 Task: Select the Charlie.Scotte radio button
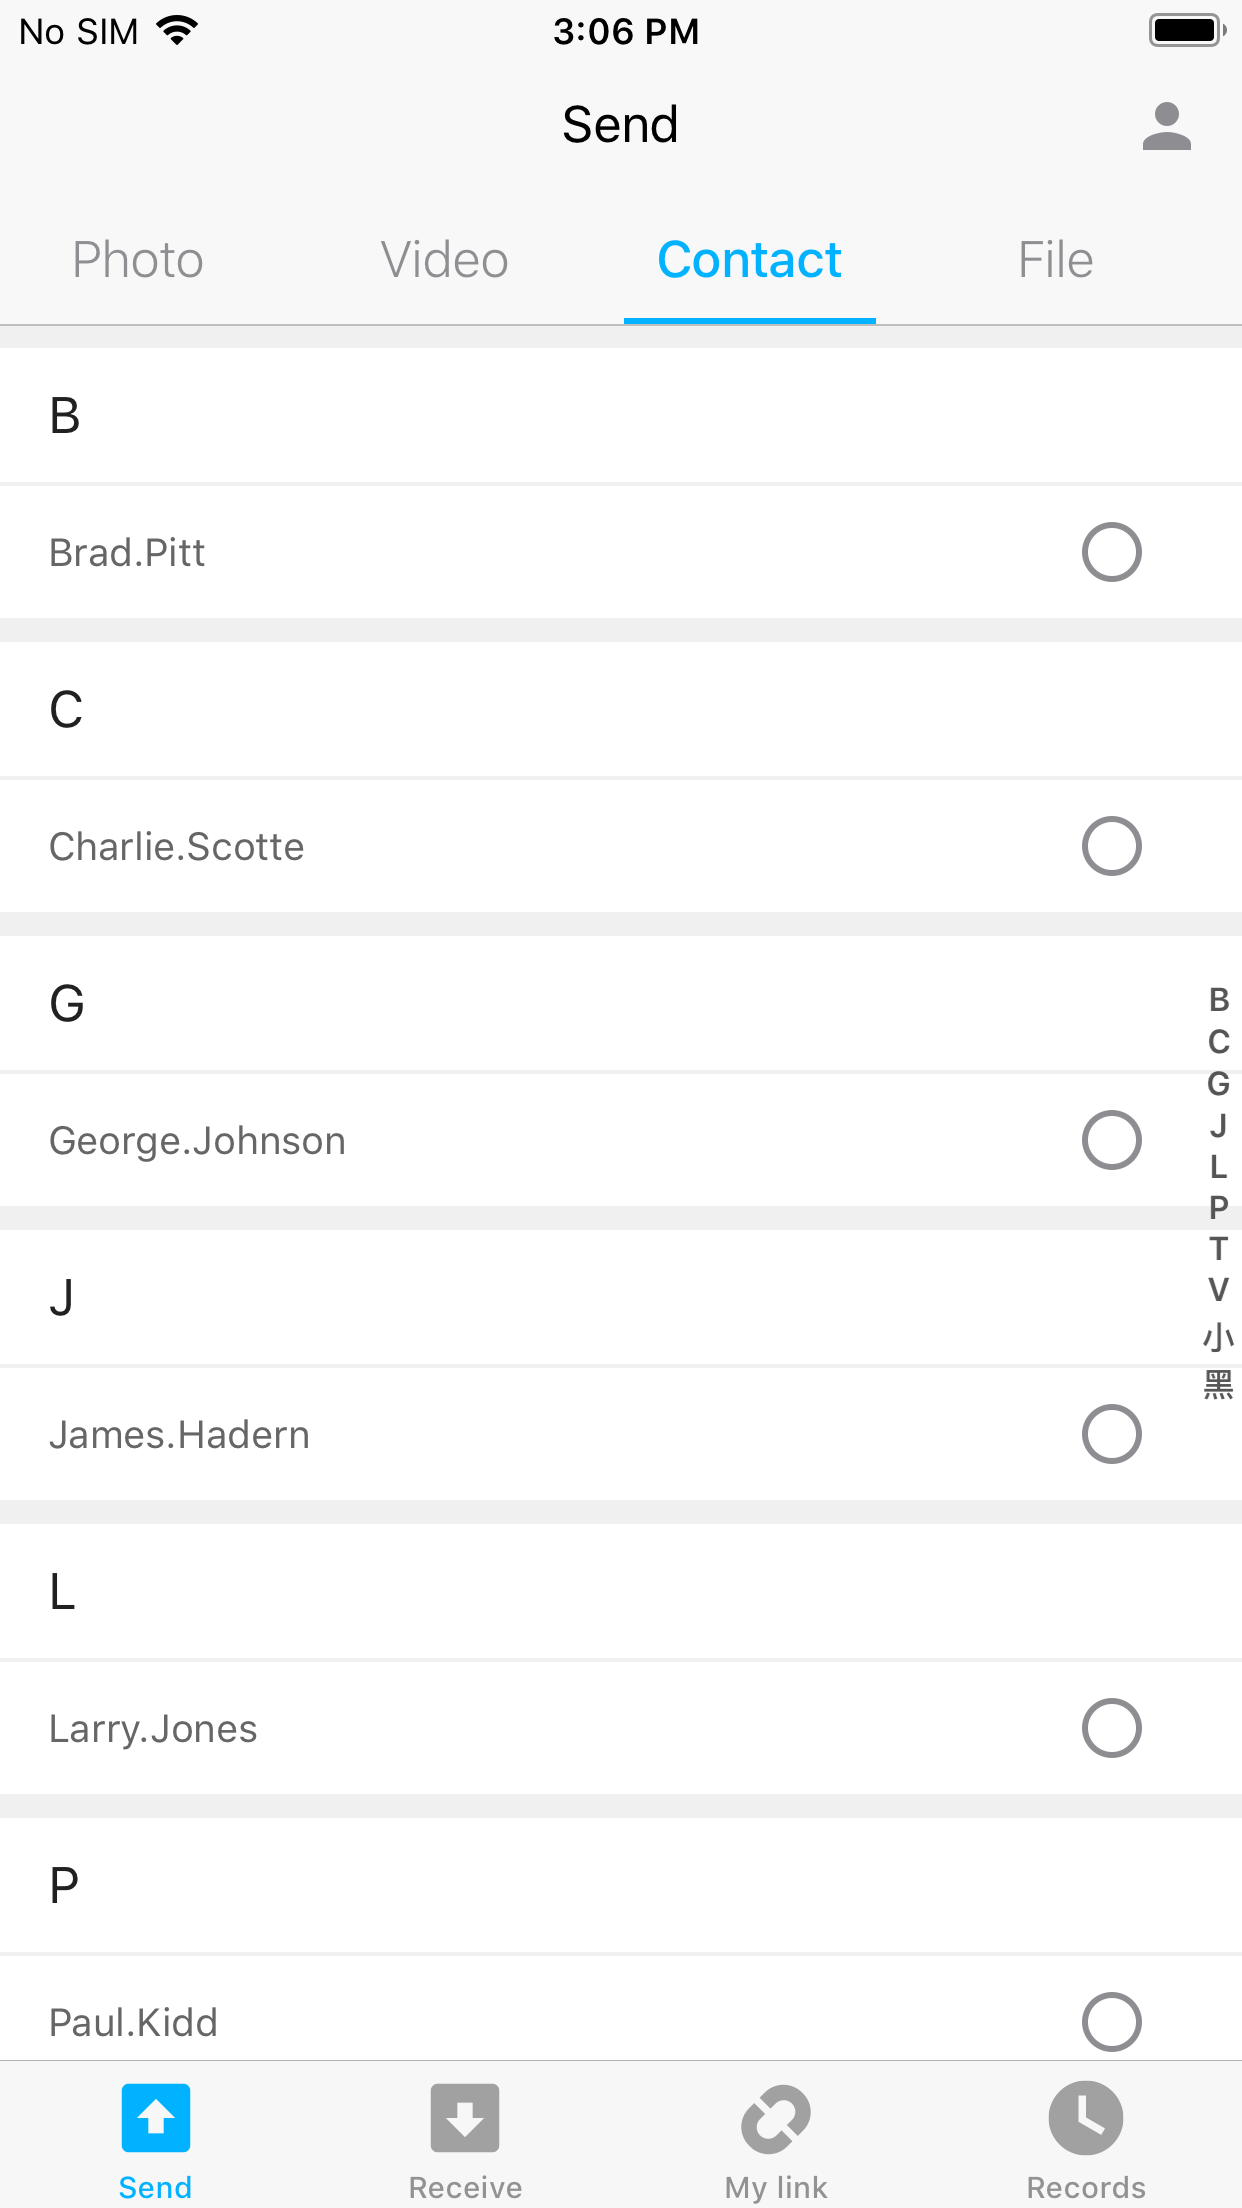(x=1111, y=846)
